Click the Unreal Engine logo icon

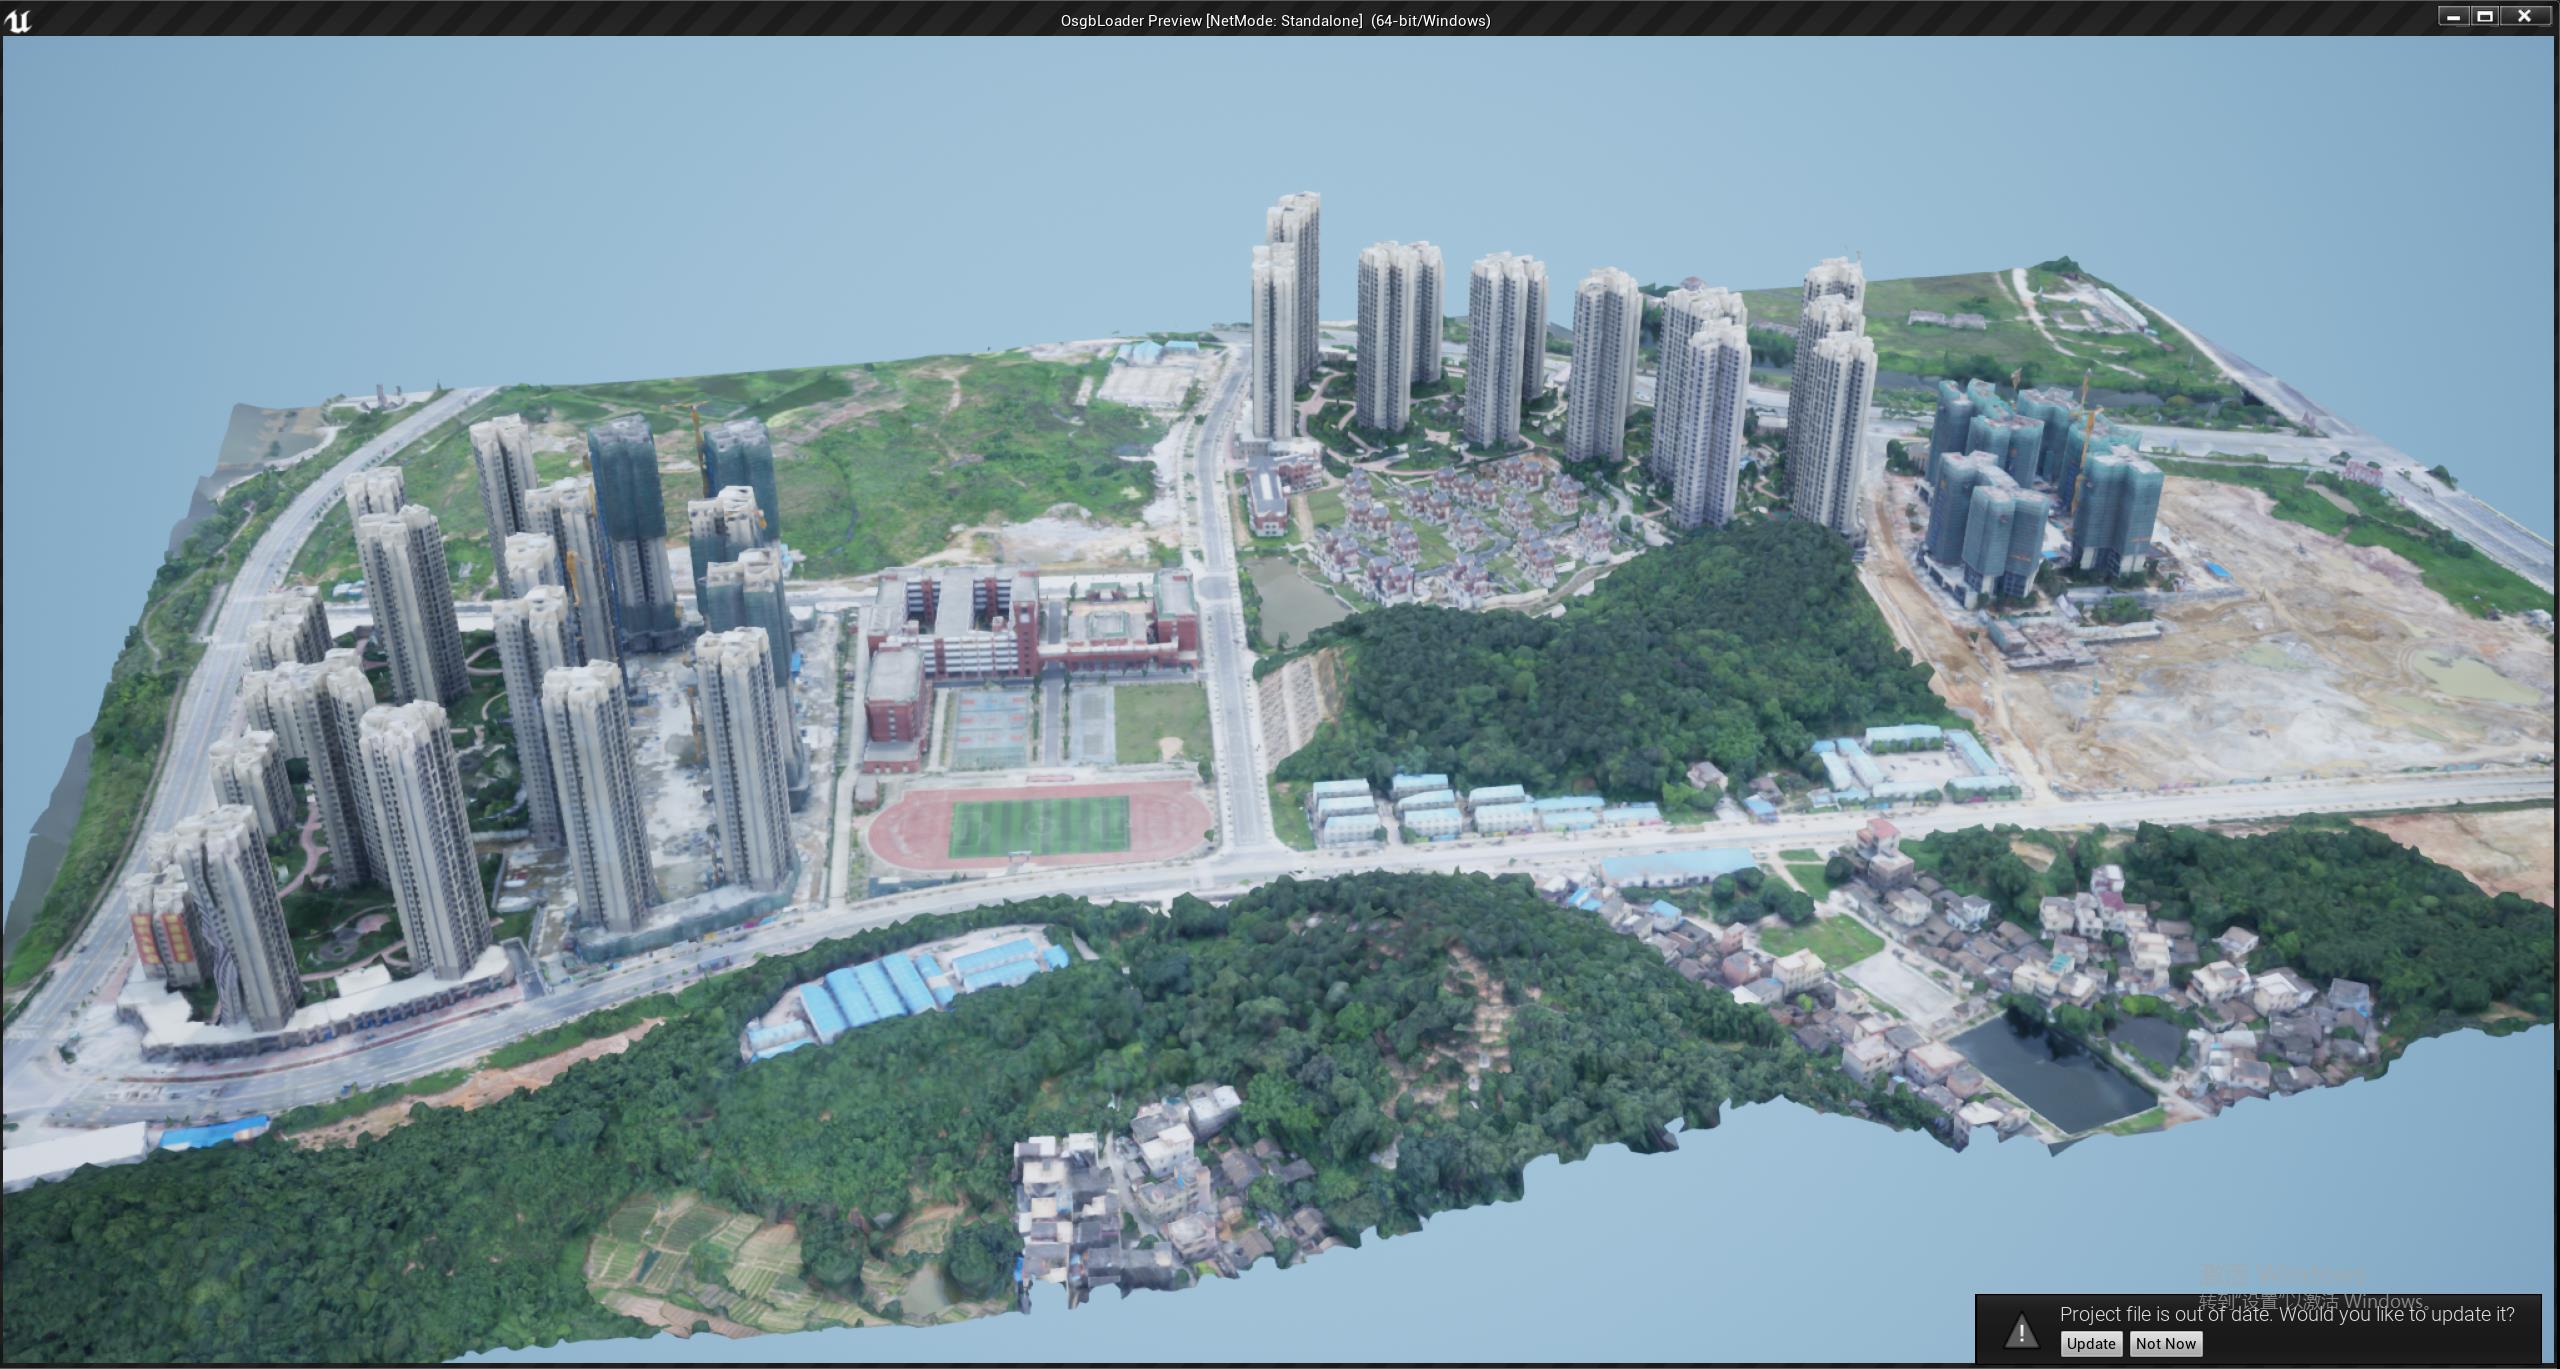pyautogui.click(x=18, y=20)
